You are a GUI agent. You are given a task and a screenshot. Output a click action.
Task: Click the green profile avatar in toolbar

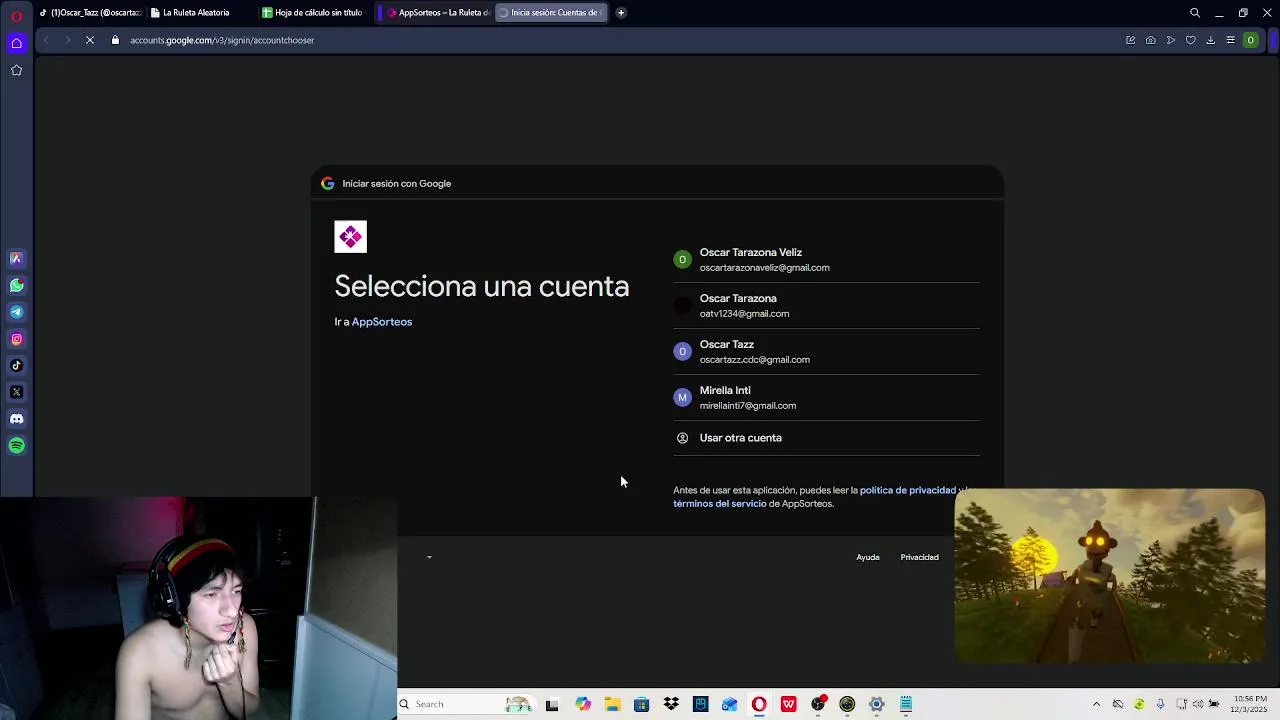(1250, 40)
